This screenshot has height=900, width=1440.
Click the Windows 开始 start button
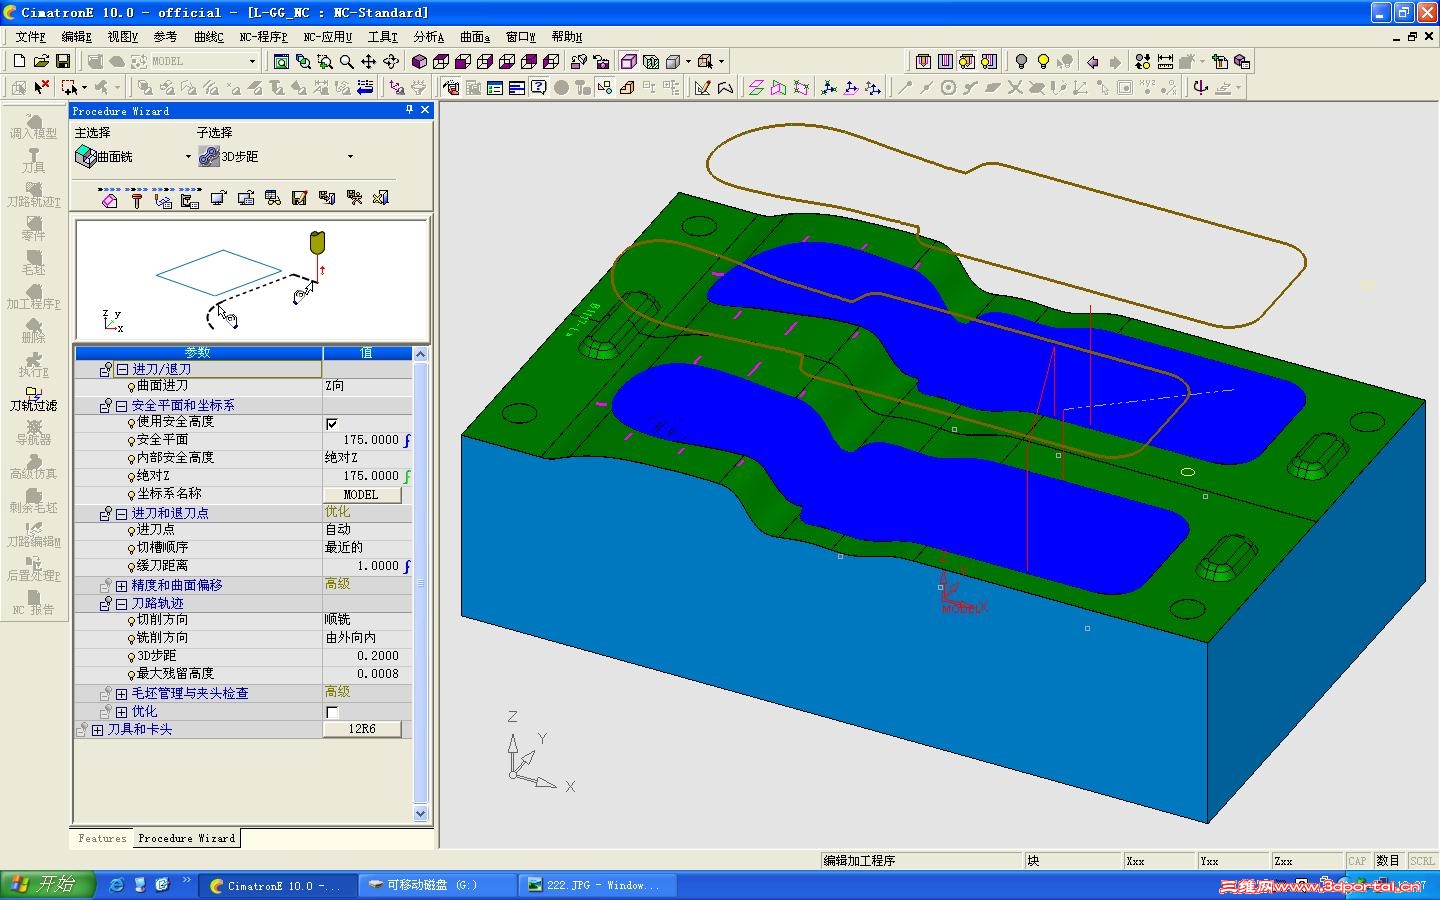coord(47,885)
